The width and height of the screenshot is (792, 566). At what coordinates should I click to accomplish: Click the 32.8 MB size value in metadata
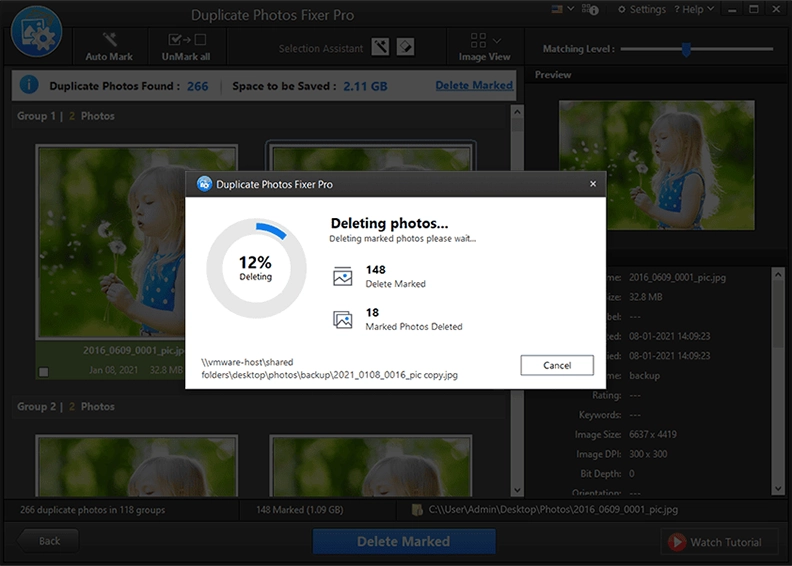645,297
